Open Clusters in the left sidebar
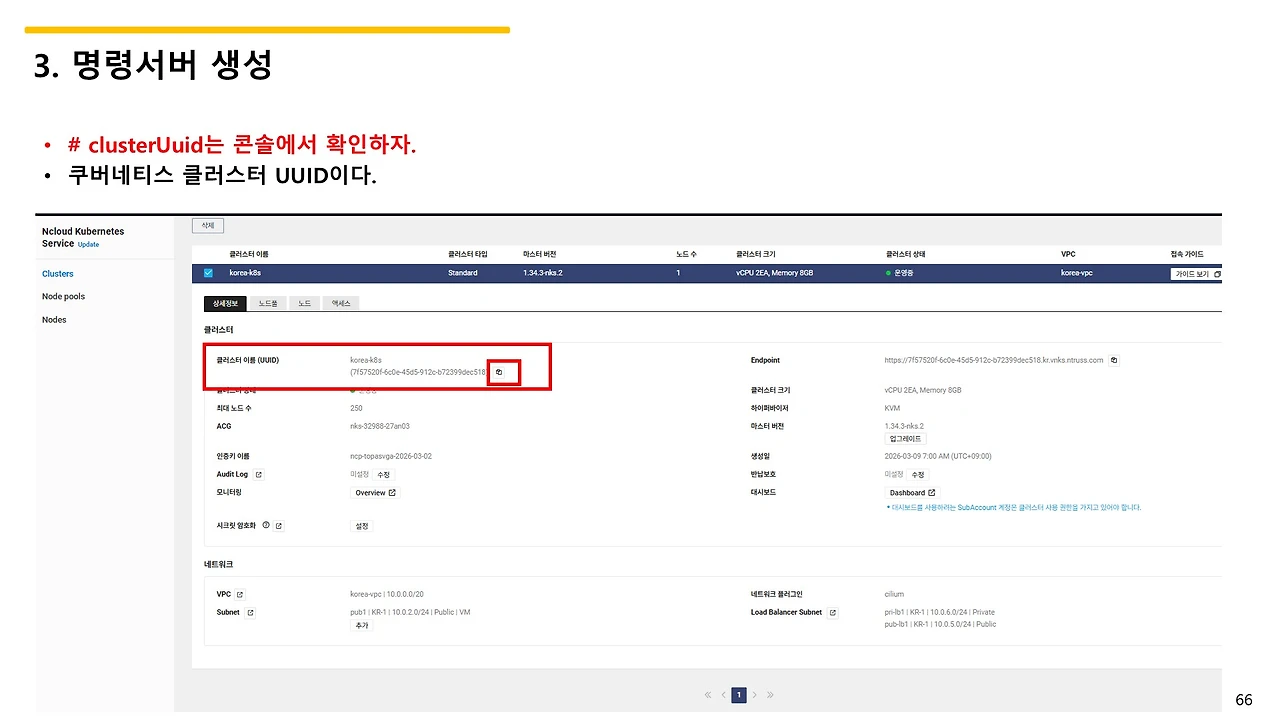The image size is (1280, 720). tap(58, 274)
